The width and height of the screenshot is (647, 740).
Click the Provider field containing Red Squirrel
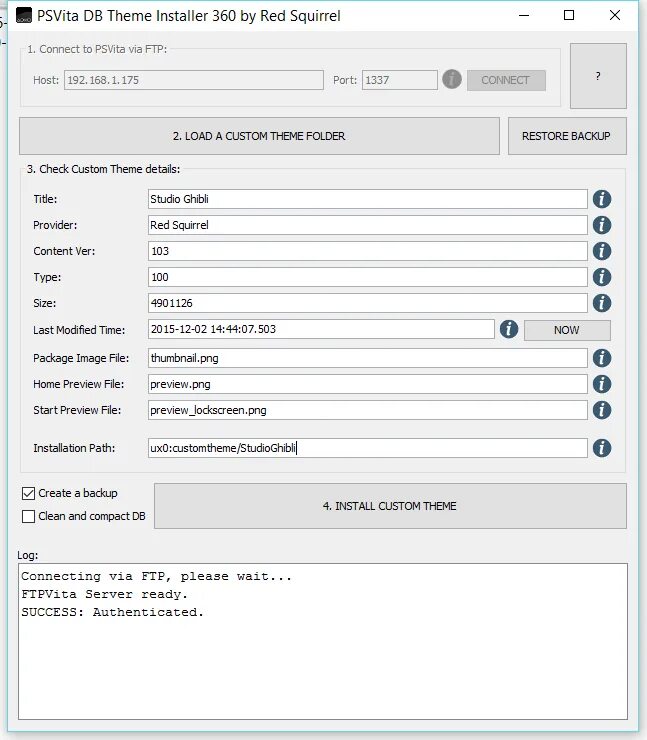[368, 225]
